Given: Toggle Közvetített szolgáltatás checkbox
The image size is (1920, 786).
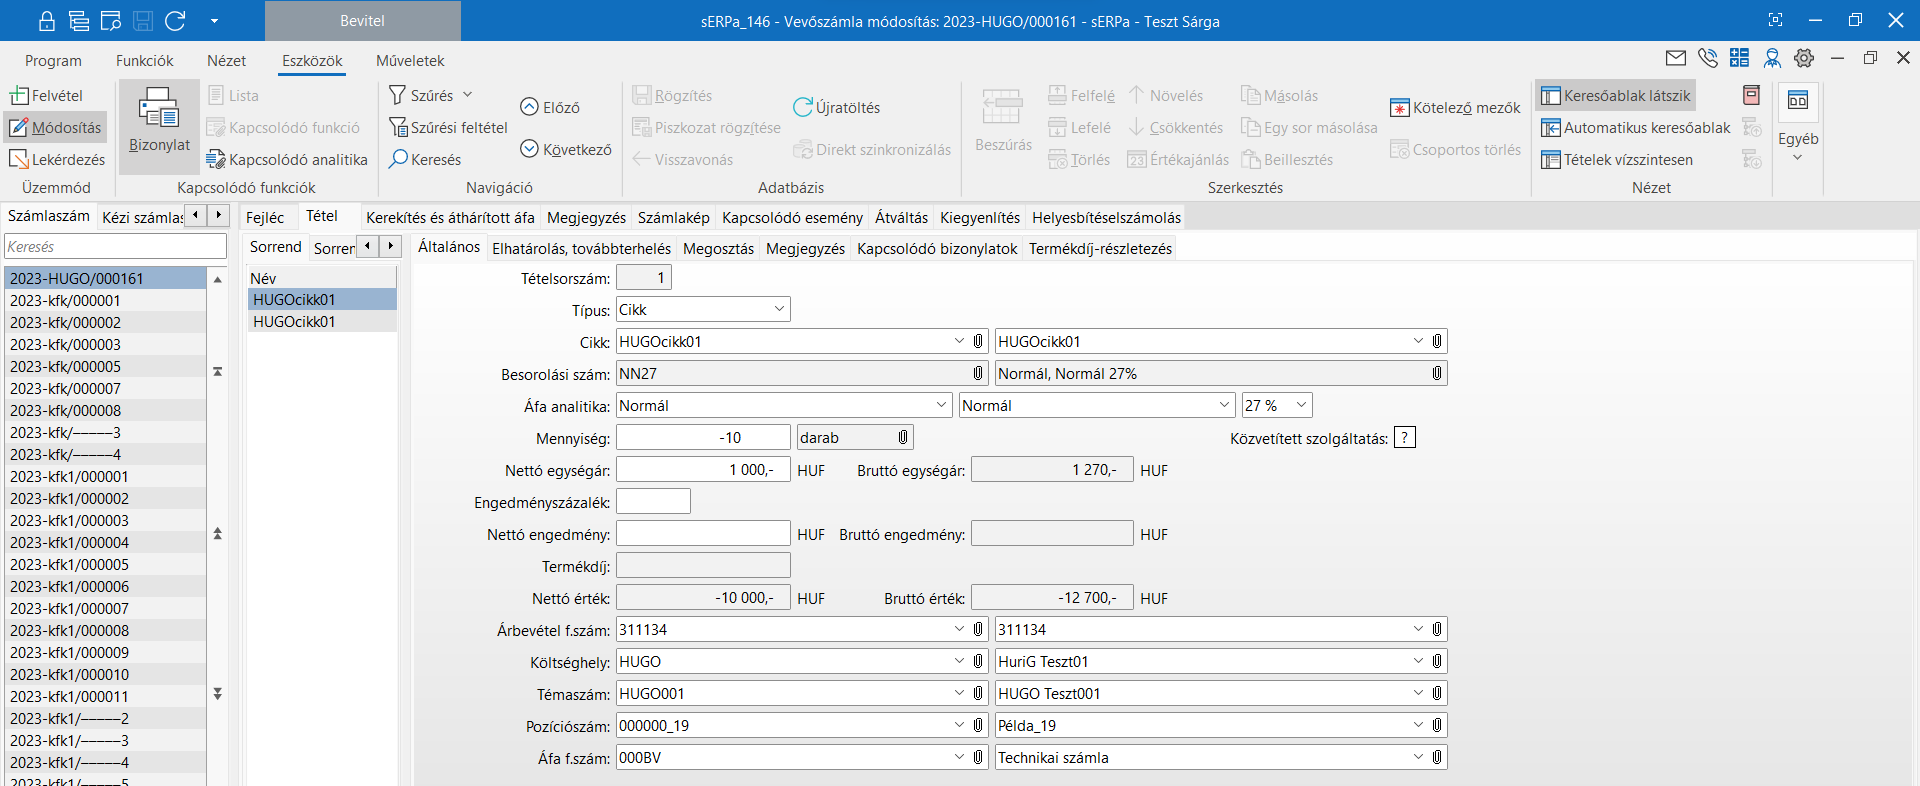Looking at the screenshot, I should (1404, 438).
